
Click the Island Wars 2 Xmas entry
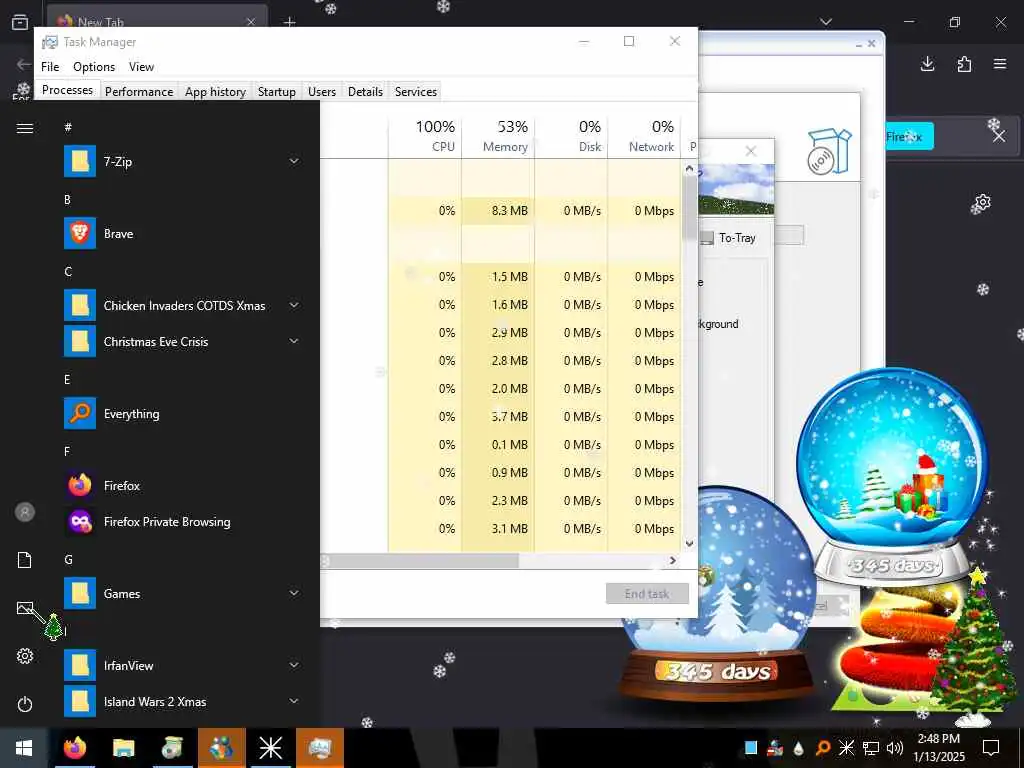(182, 701)
